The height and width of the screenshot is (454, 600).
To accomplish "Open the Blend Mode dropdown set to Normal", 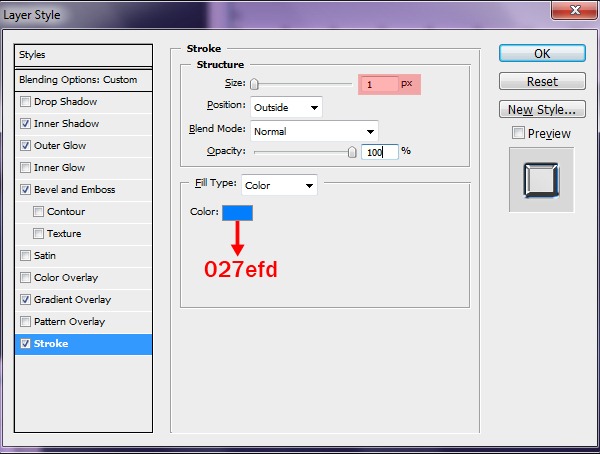I will pos(314,131).
